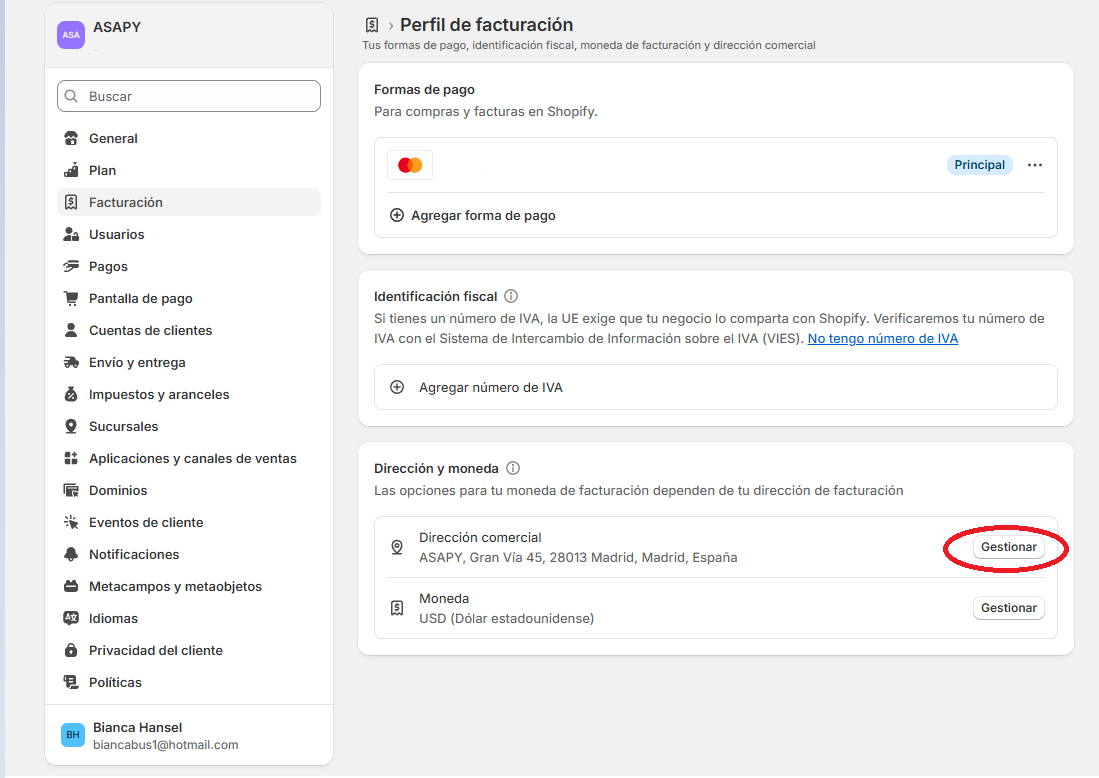This screenshot has height=778, width=1099.
Task: Click info icon next to Identificación fiscal
Action: pyautogui.click(x=511, y=296)
